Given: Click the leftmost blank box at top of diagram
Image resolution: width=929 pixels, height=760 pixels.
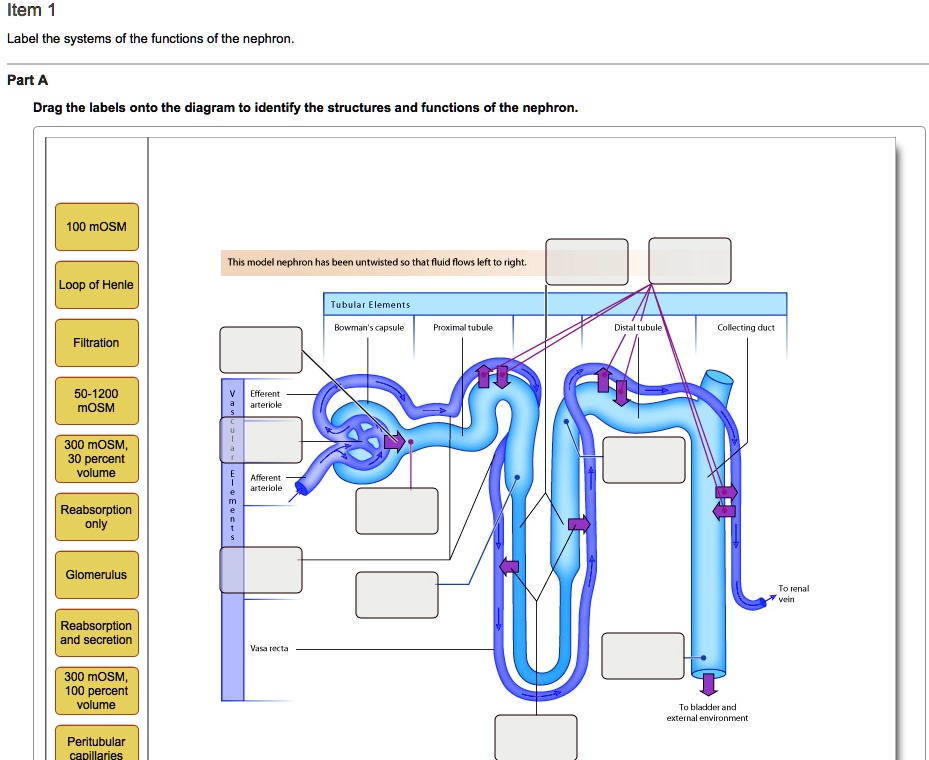Looking at the screenshot, I should (x=586, y=261).
